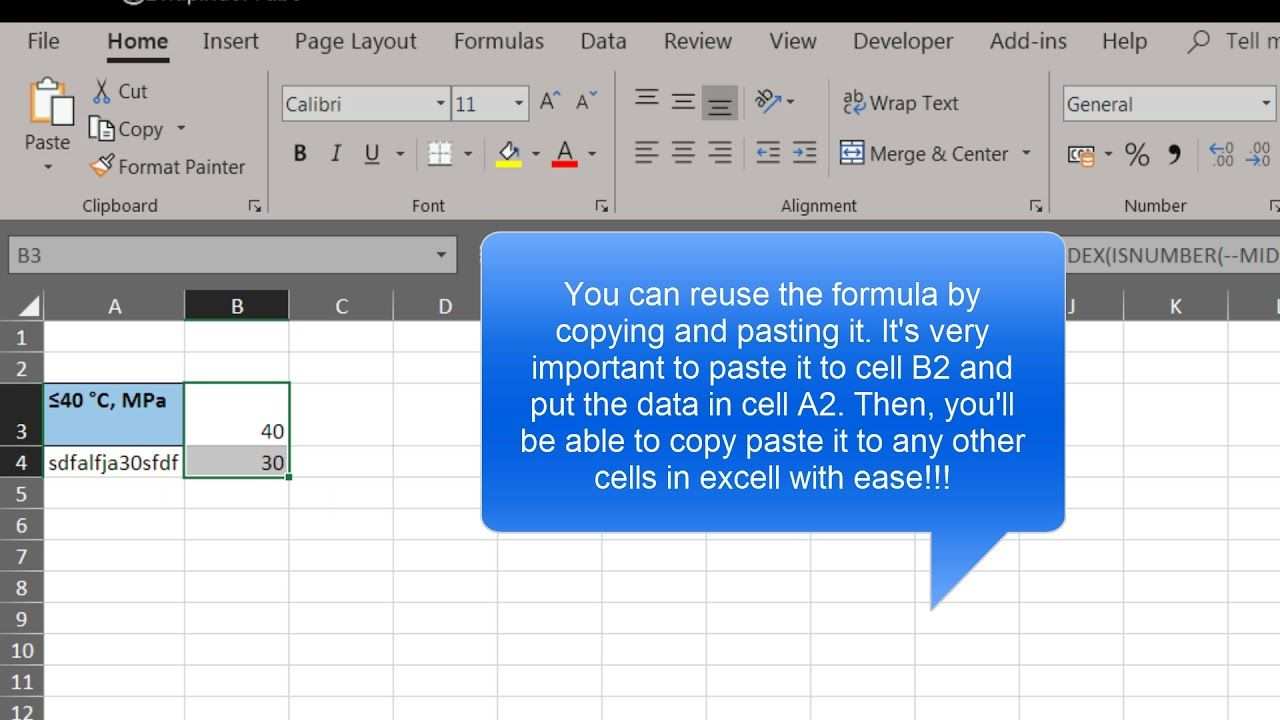This screenshot has height=720, width=1280.
Task: Open the Calibri font name dropdown
Action: [441, 104]
